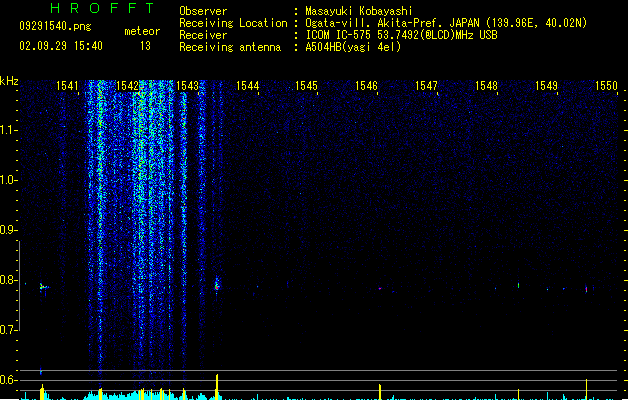The height and width of the screenshot is (400, 629).
Task: Click the 0.9 kHz frequency label
Action: click(8, 230)
